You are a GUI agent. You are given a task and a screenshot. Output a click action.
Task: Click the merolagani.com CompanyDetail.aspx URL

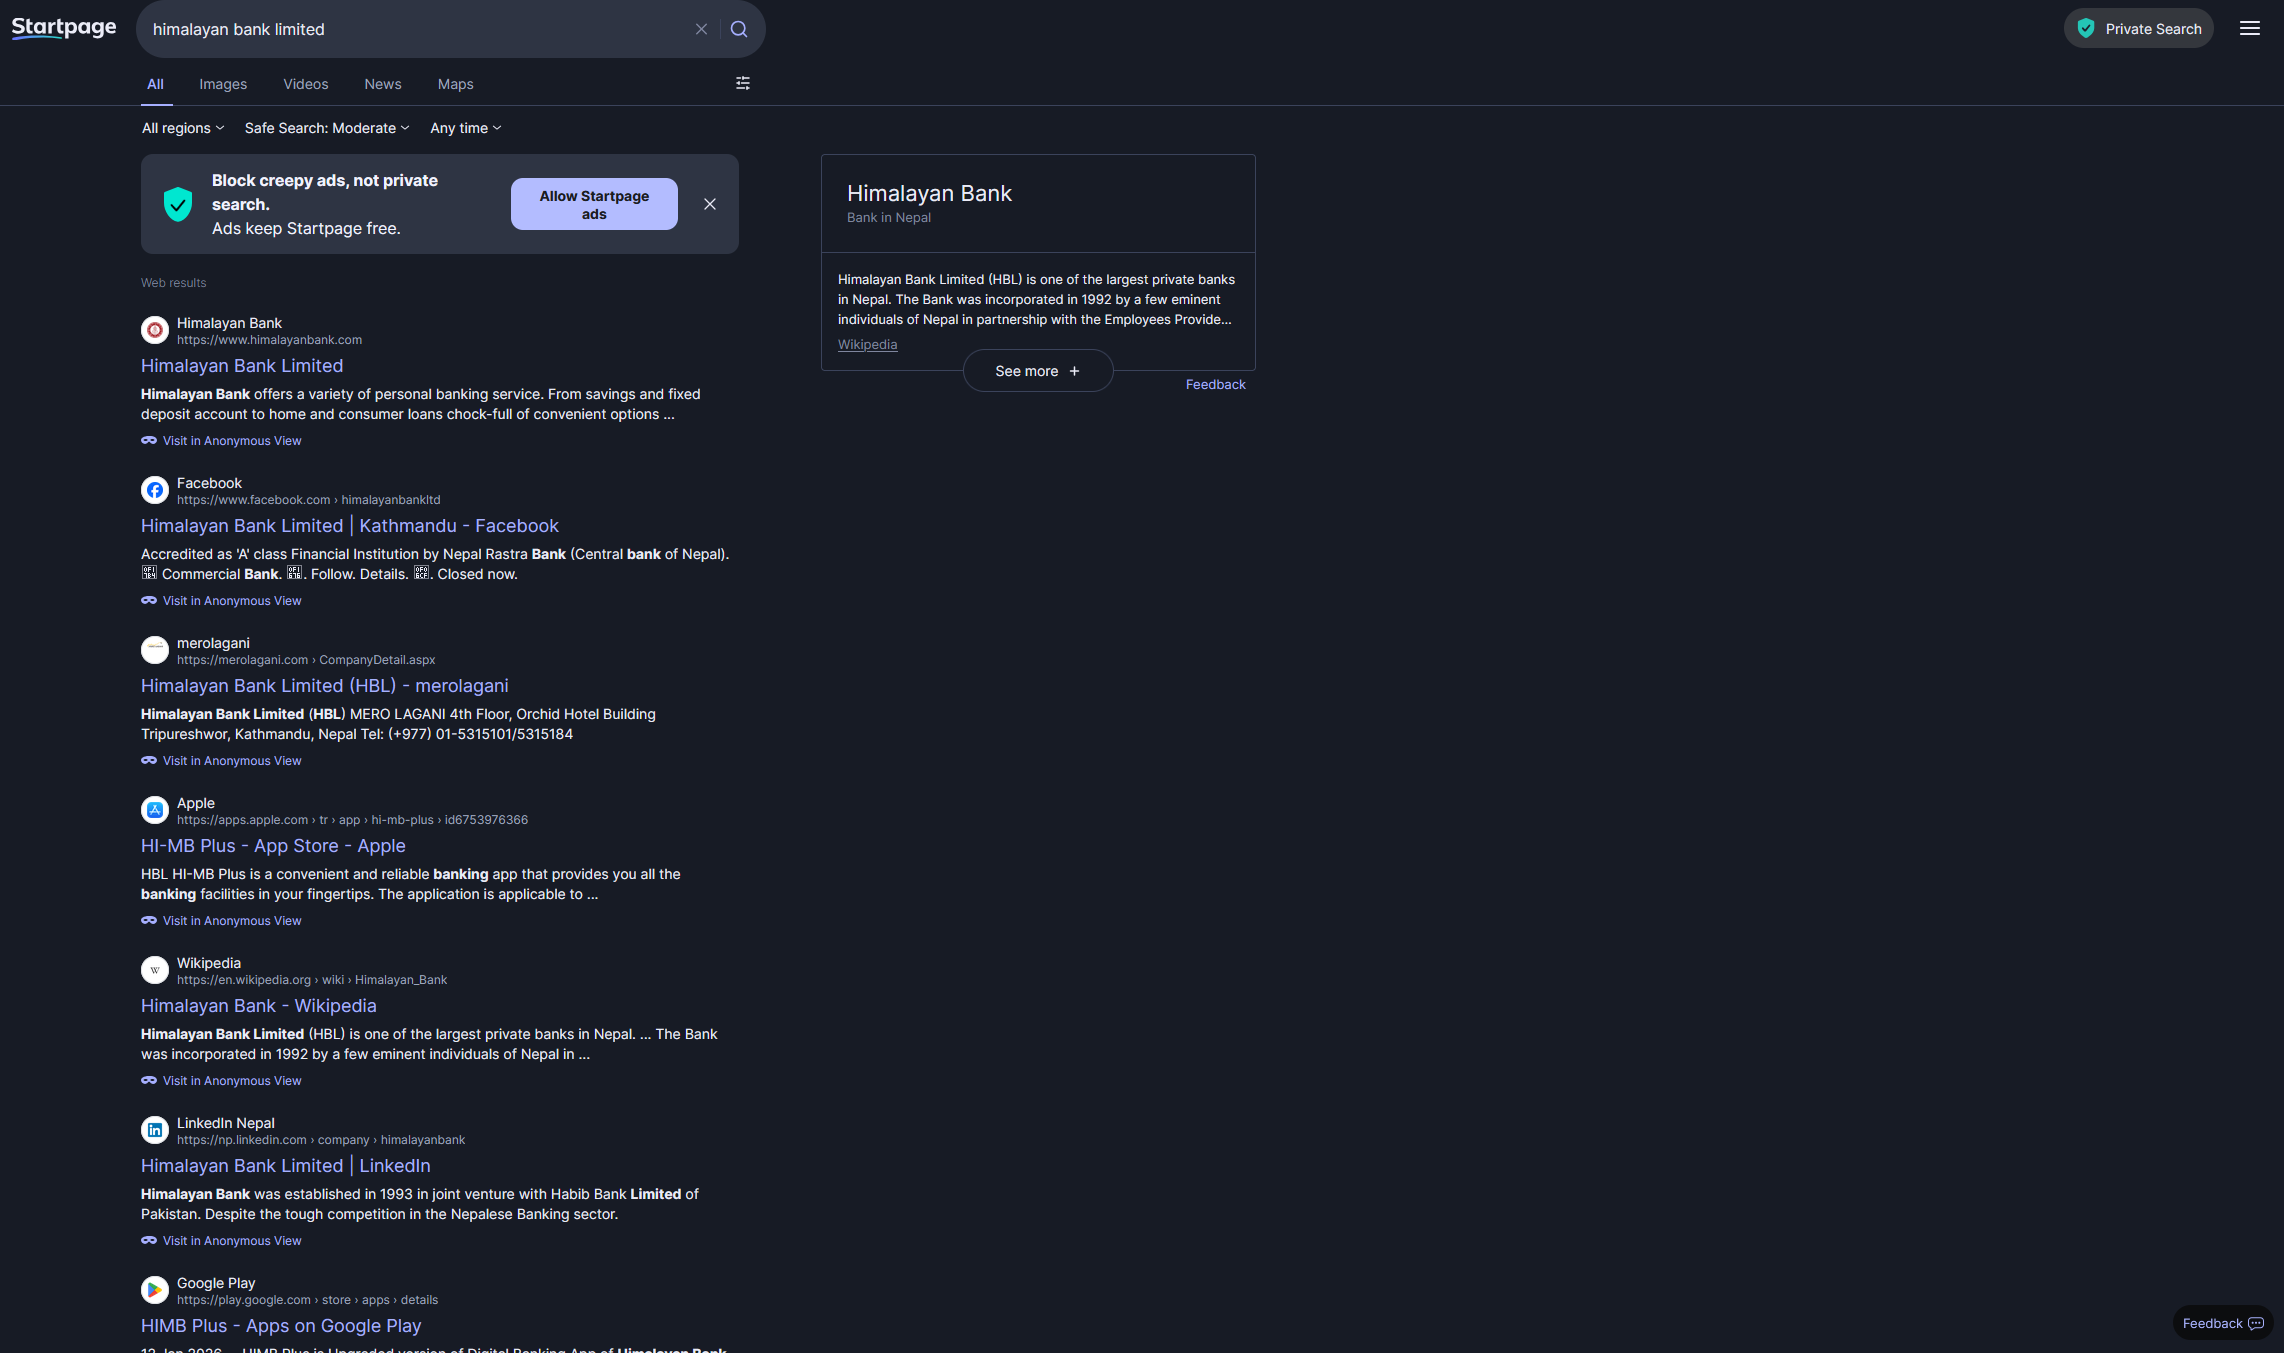[306, 660]
